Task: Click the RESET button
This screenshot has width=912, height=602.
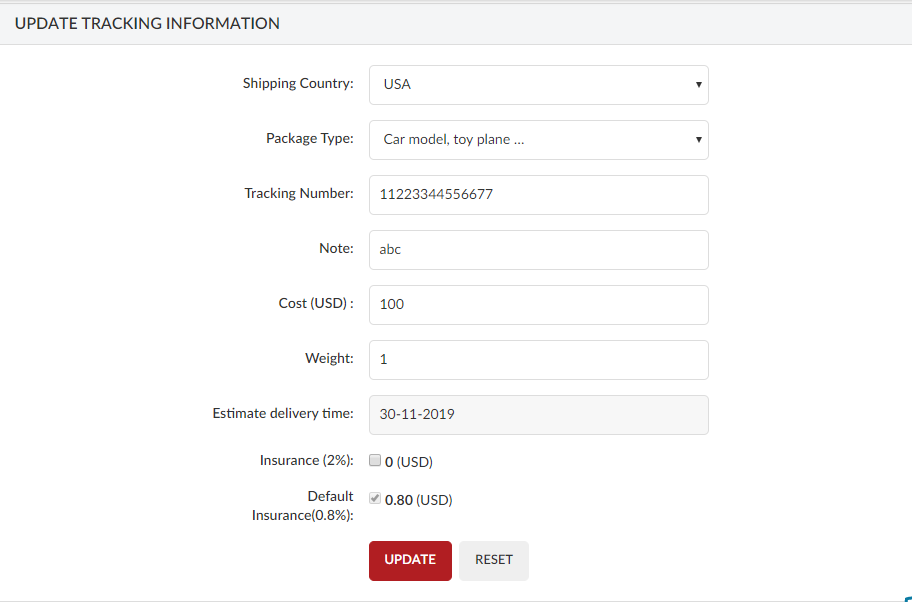Action: [494, 561]
